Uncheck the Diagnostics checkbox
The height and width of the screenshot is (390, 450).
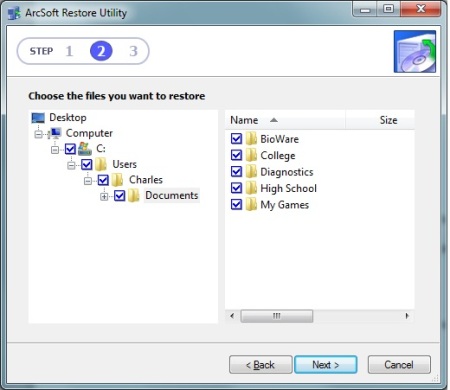pos(236,171)
